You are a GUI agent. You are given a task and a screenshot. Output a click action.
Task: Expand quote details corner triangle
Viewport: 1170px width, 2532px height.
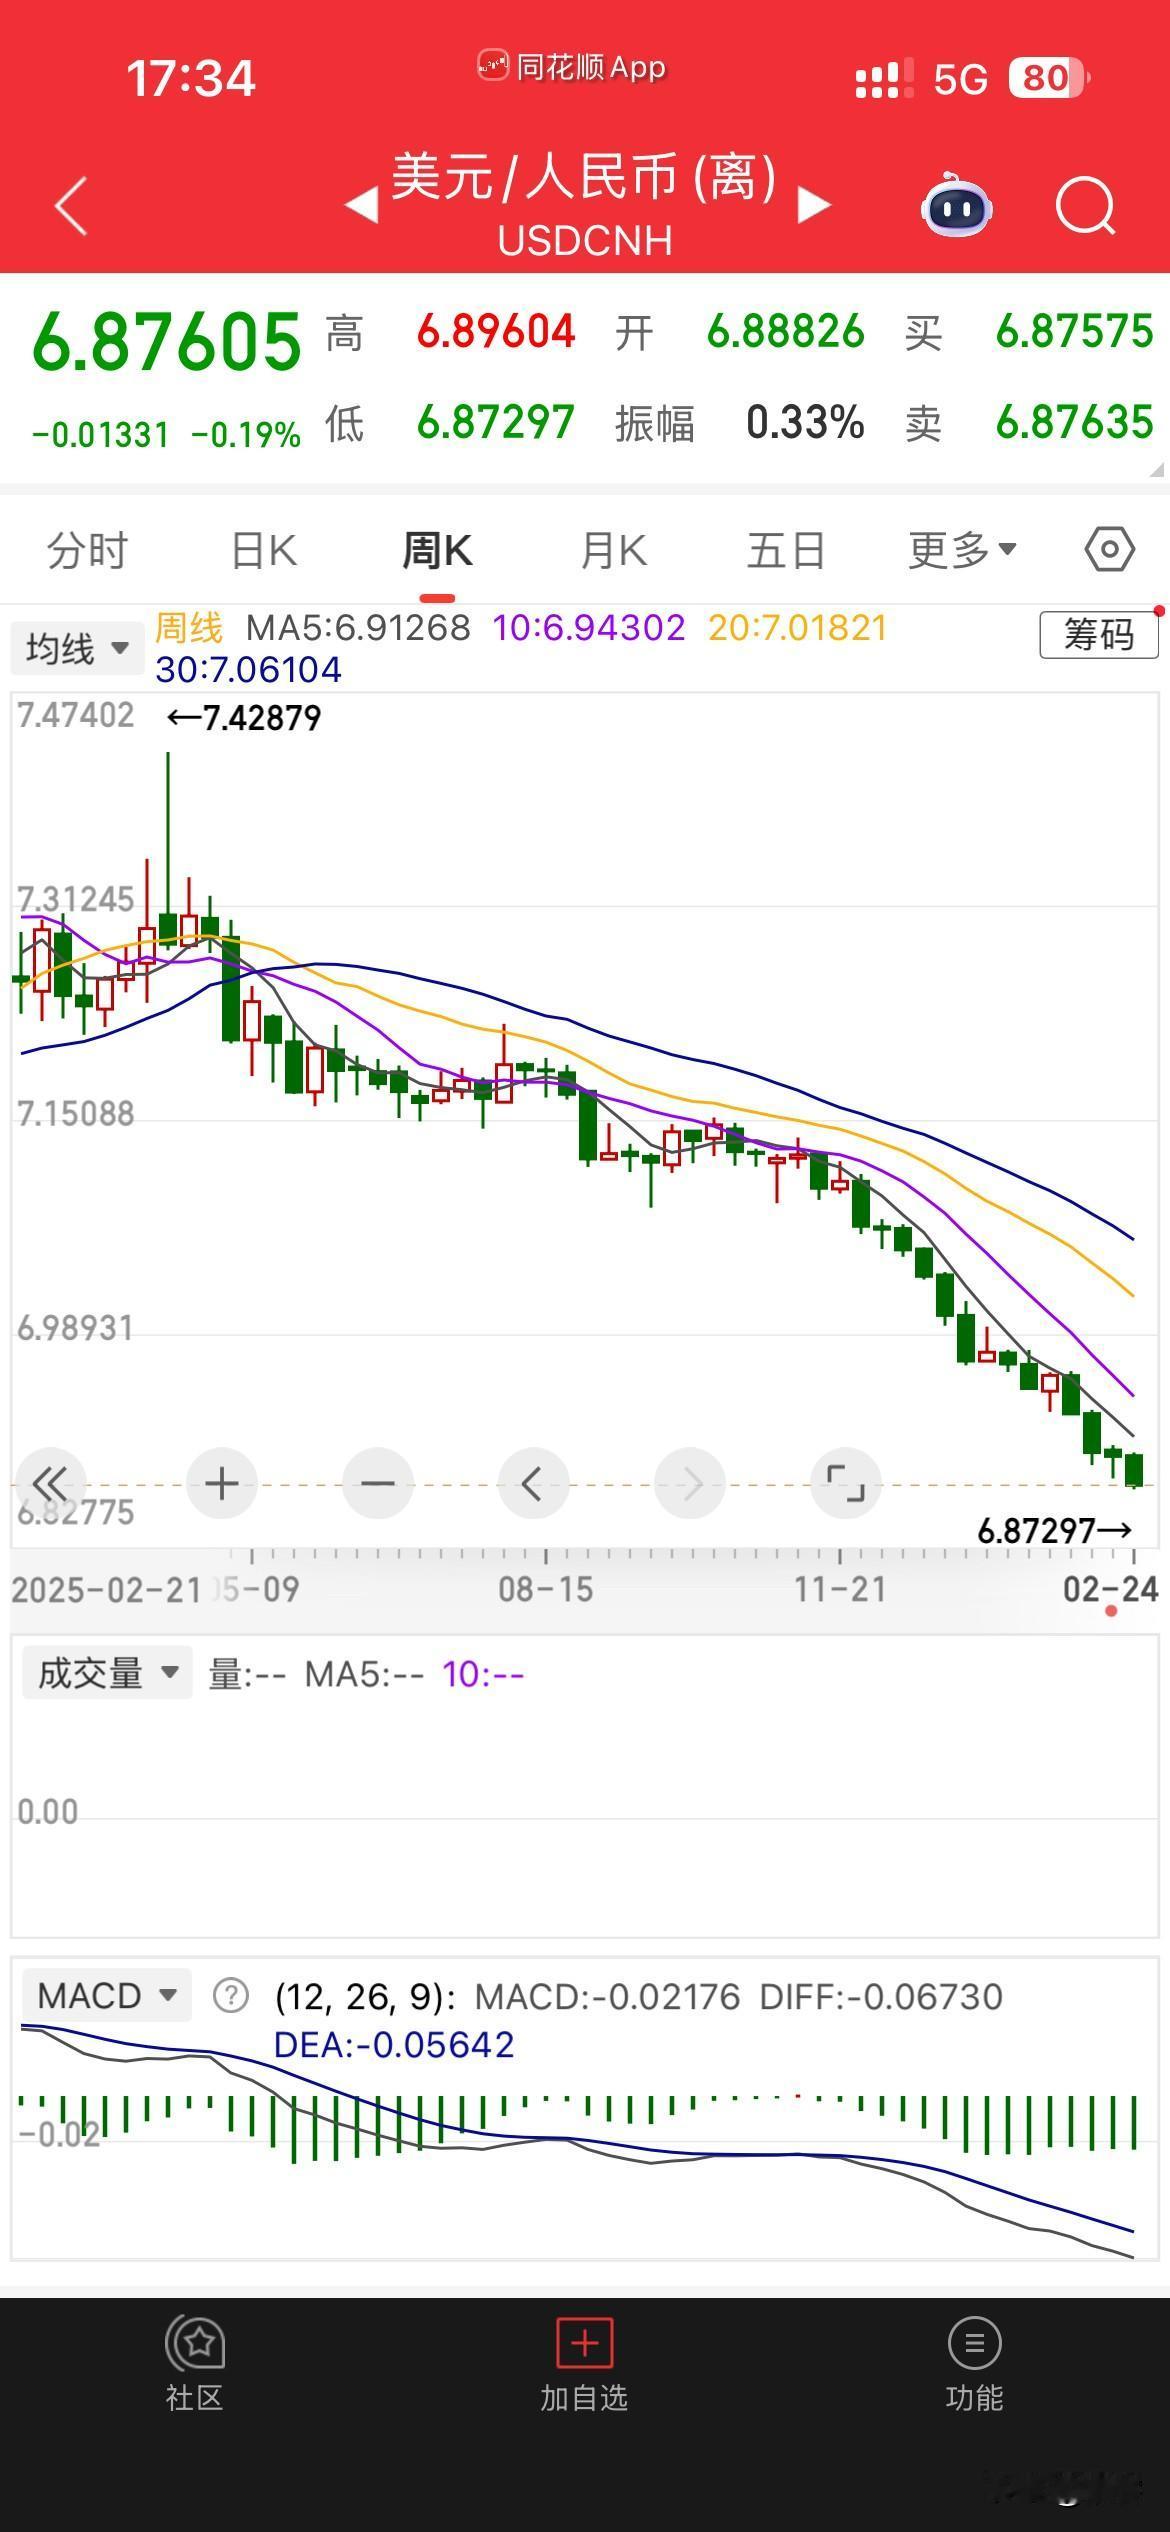(1157, 469)
